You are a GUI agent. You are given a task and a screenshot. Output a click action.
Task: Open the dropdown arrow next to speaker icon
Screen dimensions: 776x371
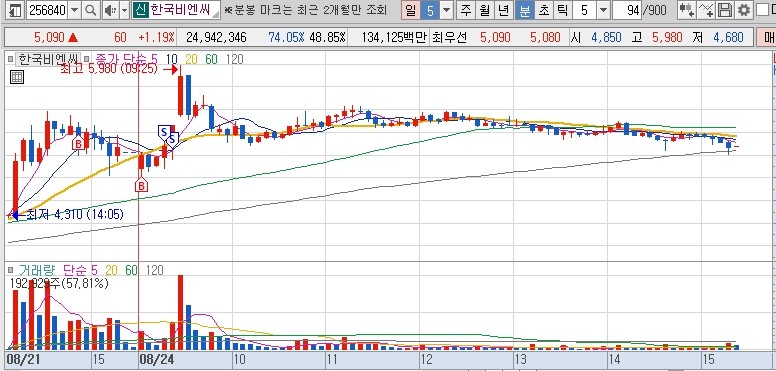124,10
